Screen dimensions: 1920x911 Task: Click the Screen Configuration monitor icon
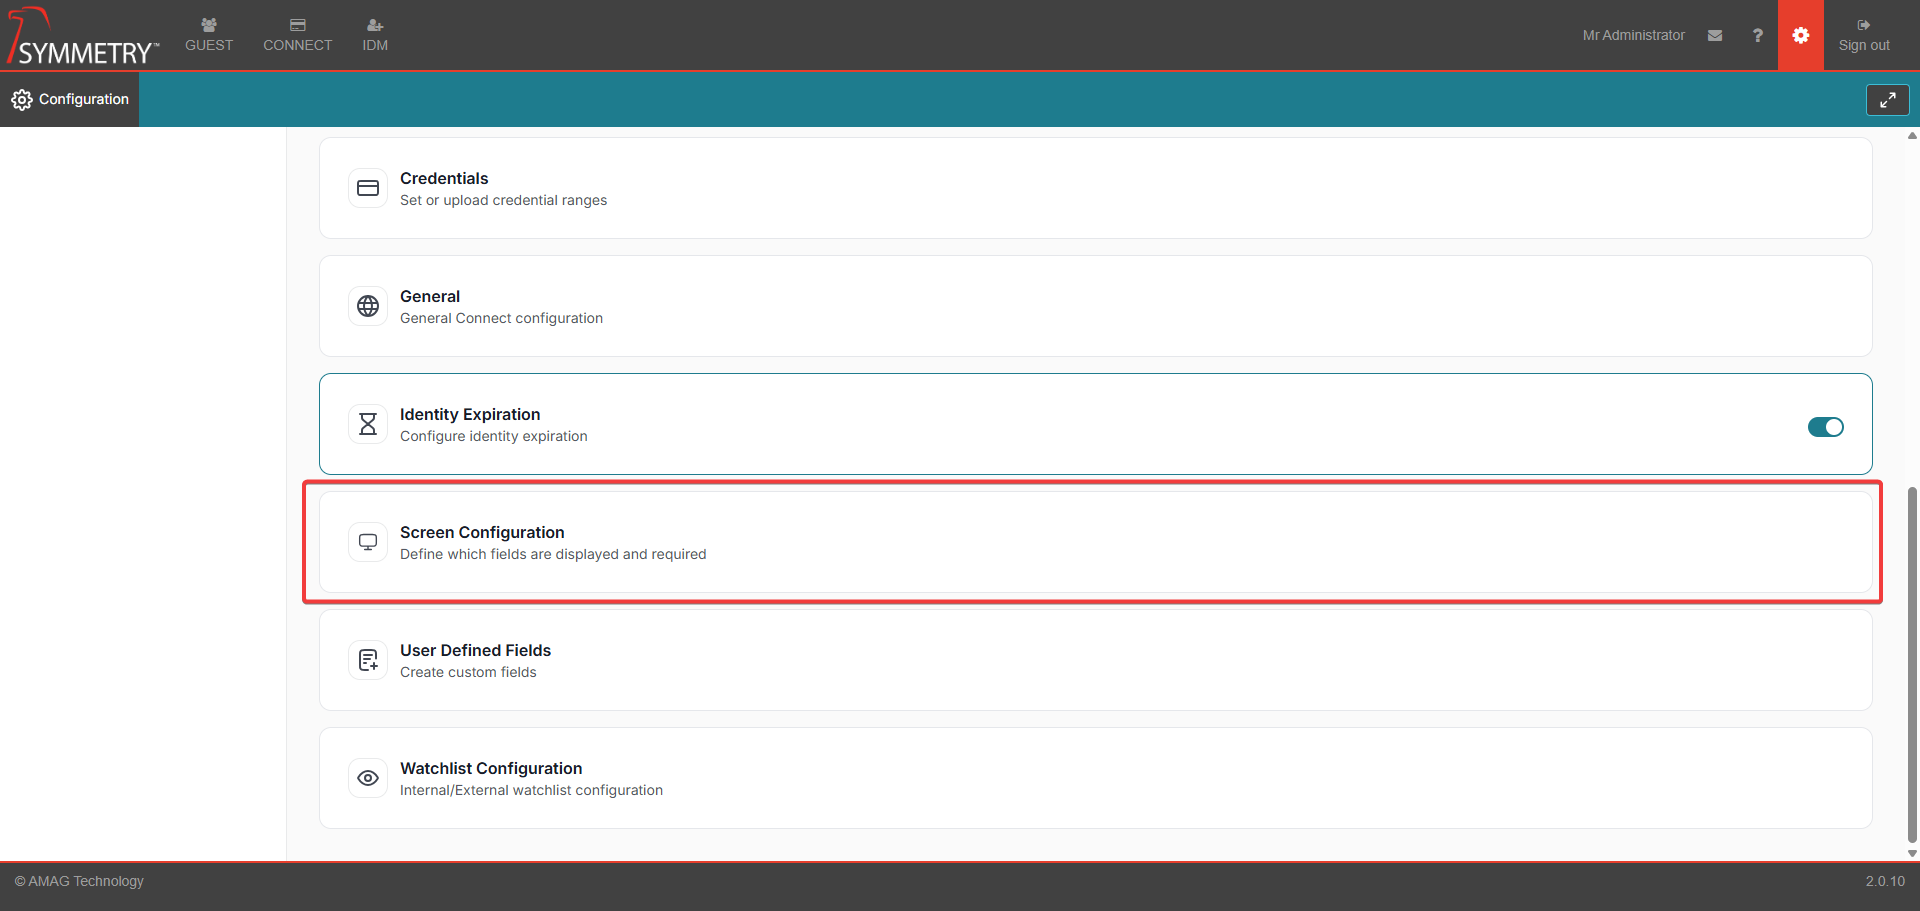(368, 542)
